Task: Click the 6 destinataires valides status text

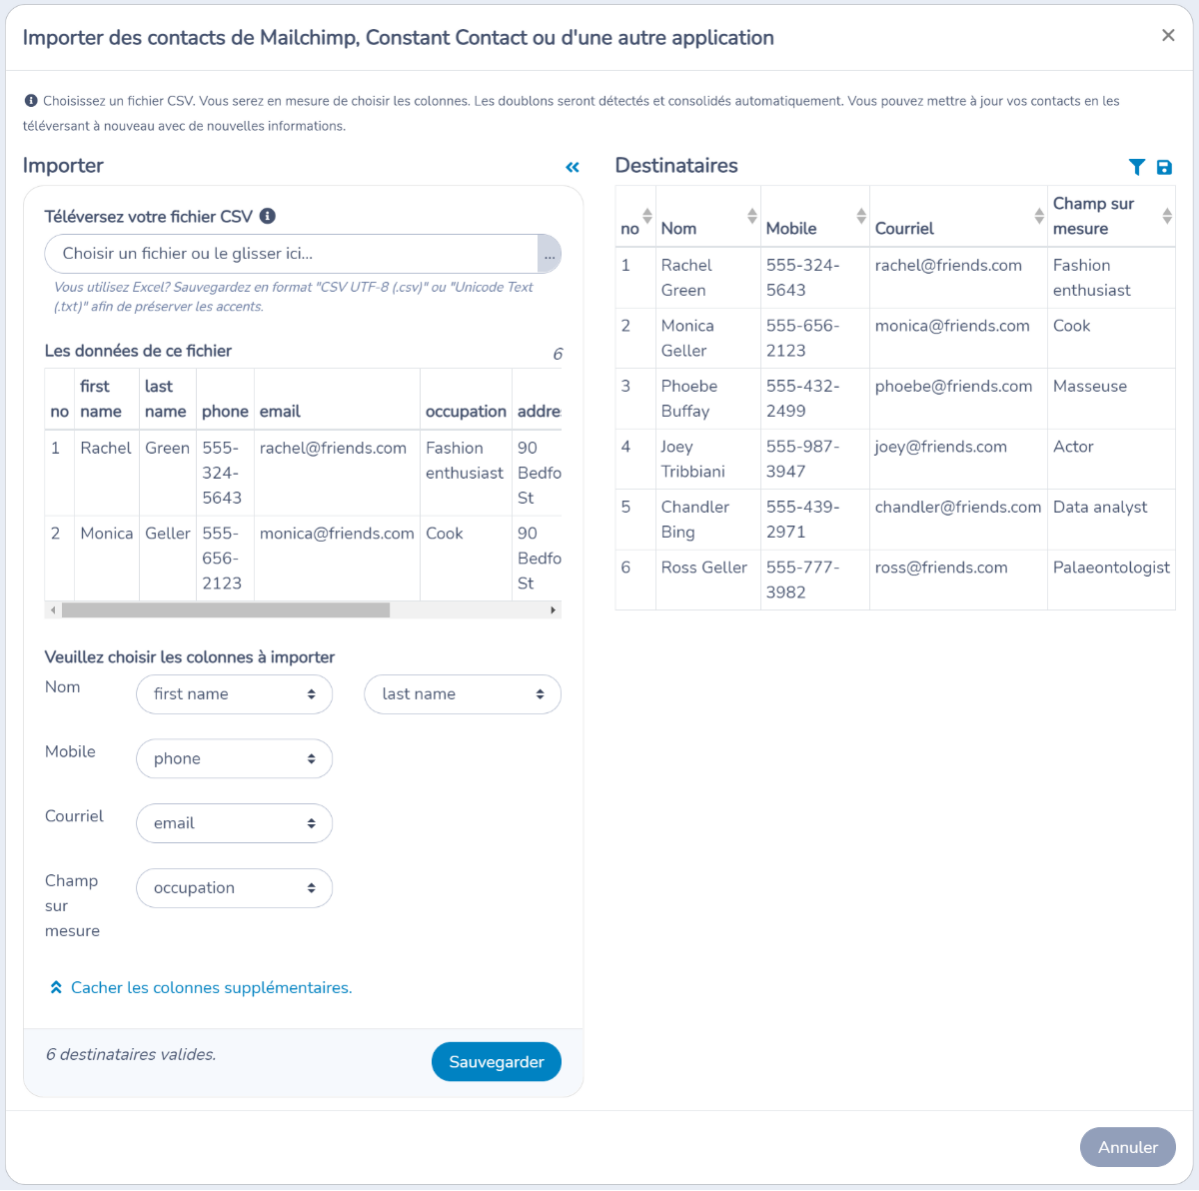Action: pos(131,1054)
